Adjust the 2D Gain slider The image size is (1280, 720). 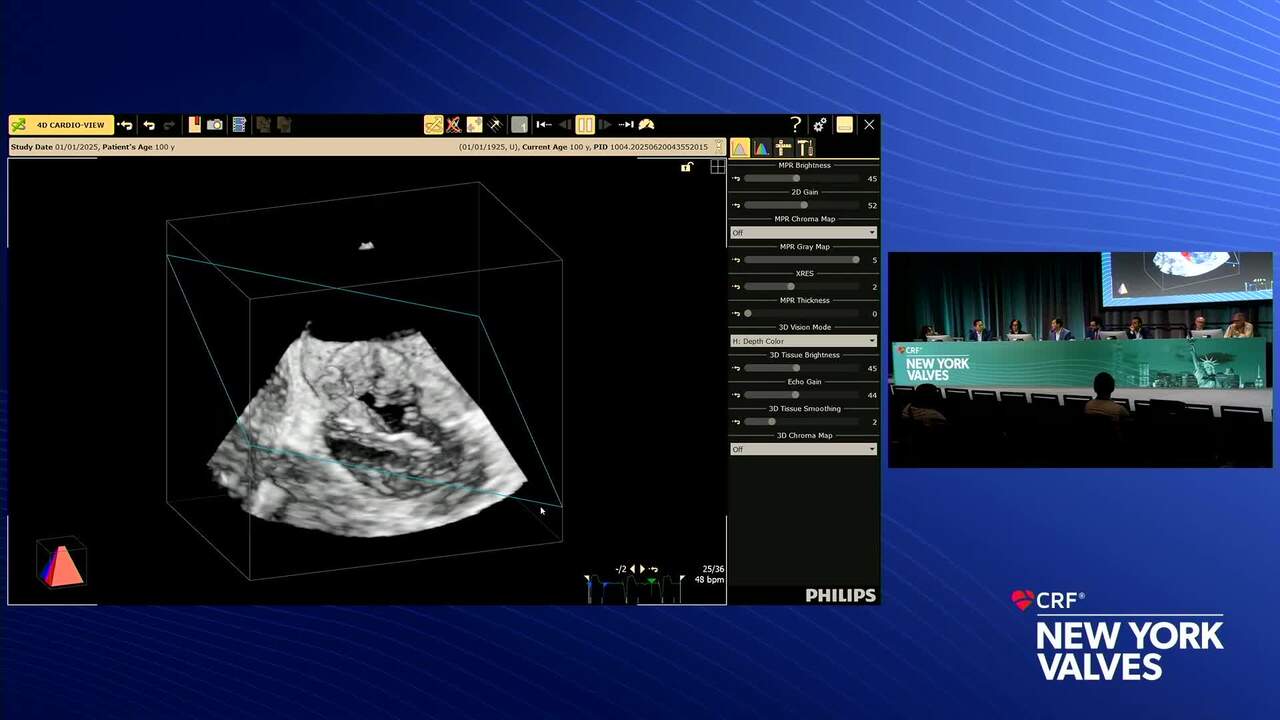803,206
